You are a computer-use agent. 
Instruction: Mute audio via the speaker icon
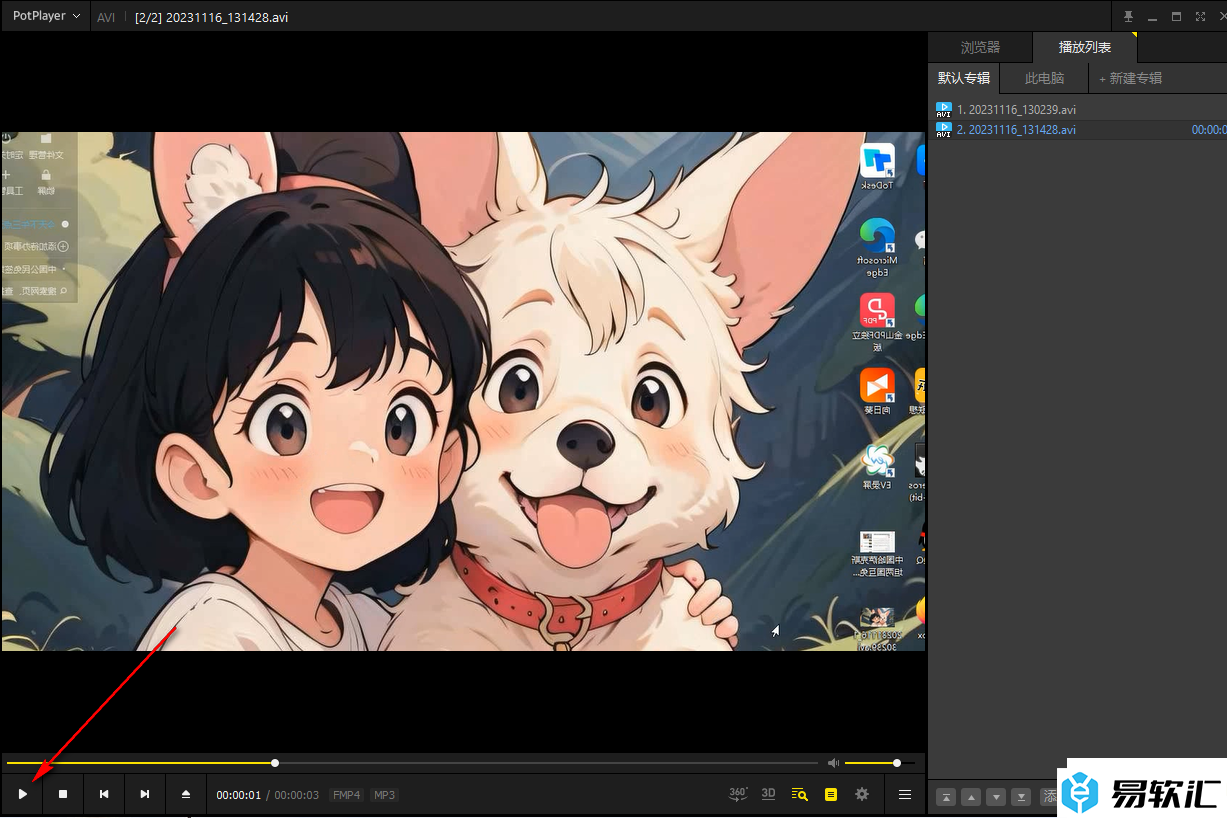point(833,763)
